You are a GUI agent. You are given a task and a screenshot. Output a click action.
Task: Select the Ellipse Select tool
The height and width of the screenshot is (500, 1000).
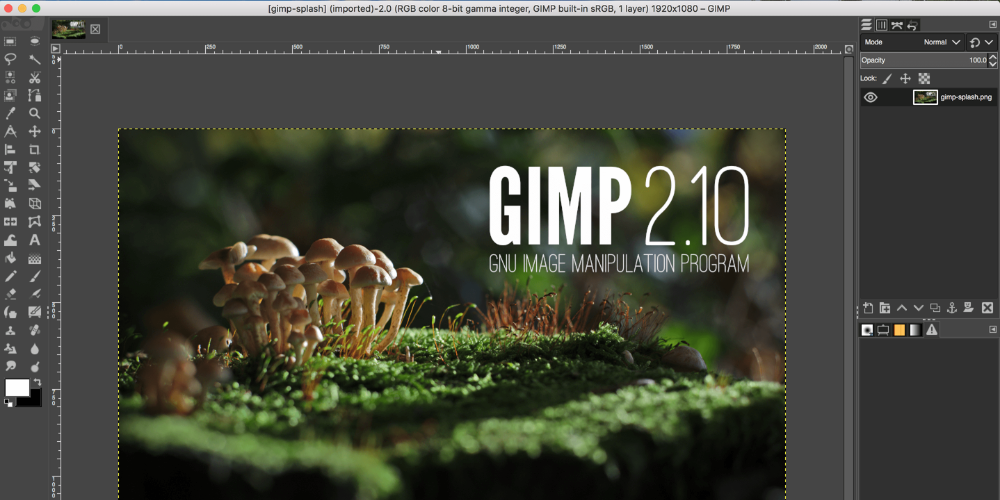click(x=34, y=41)
